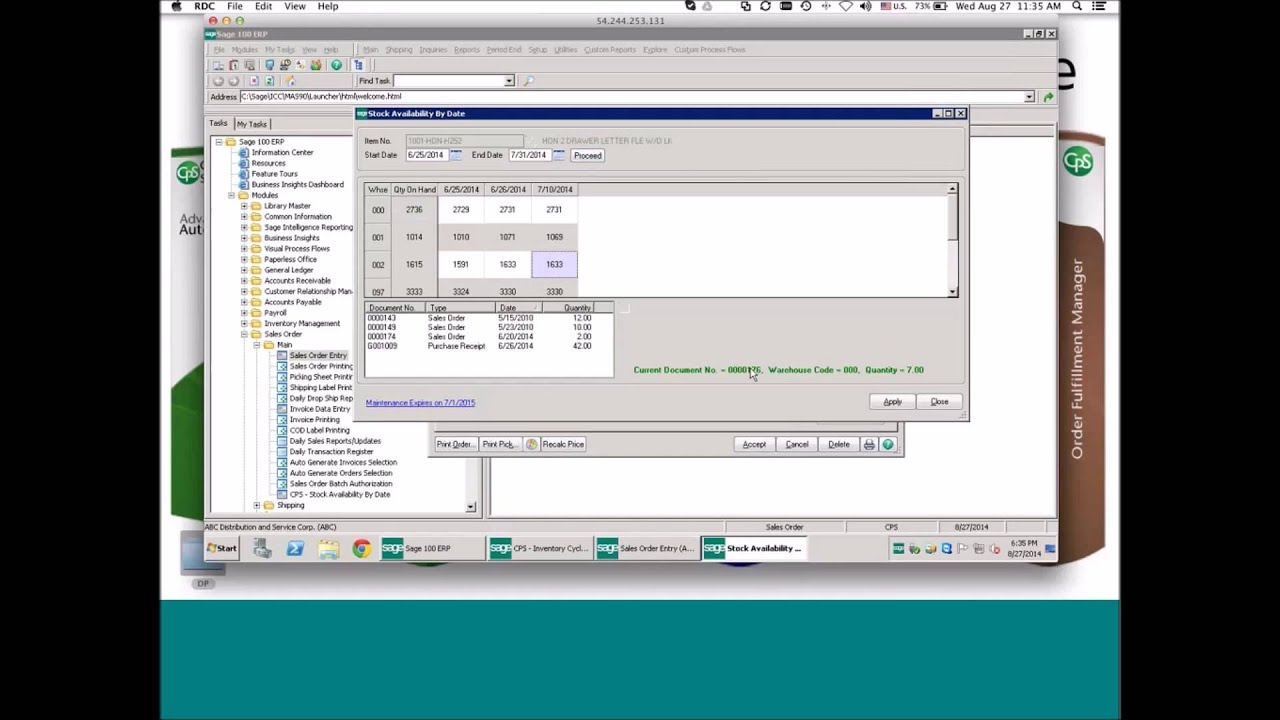The image size is (1280, 720).
Task: Click the tree view toggle icon in Sage toolbar
Action: click(358, 65)
